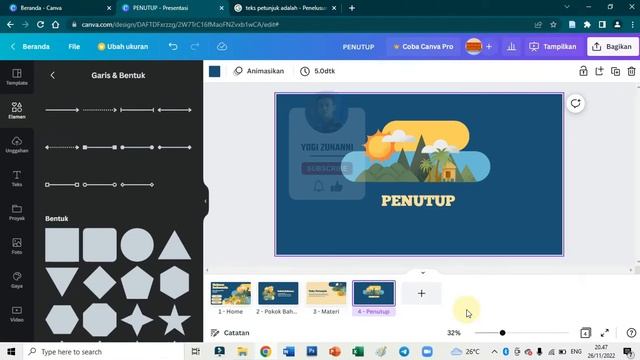Click Beranda home button in header
The width and height of the screenshot is (640, 360).
[30, 47]
